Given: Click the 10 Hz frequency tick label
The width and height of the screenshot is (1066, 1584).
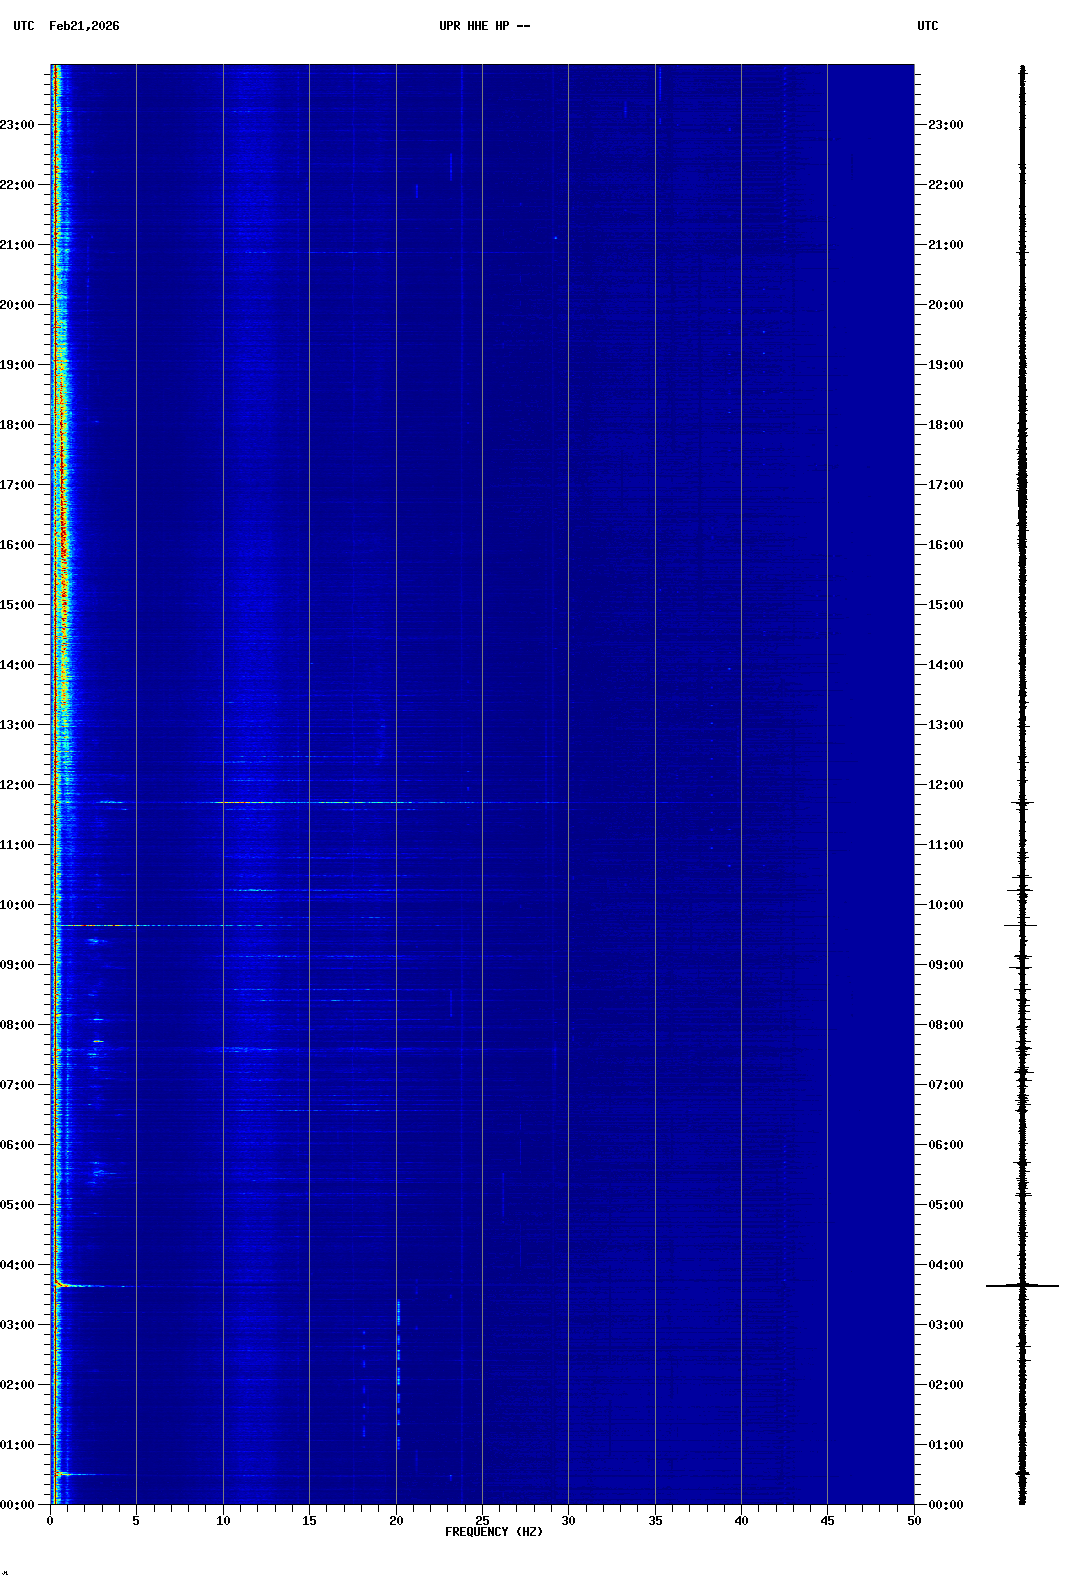Looking at the screenshot, I should 223,1521.
